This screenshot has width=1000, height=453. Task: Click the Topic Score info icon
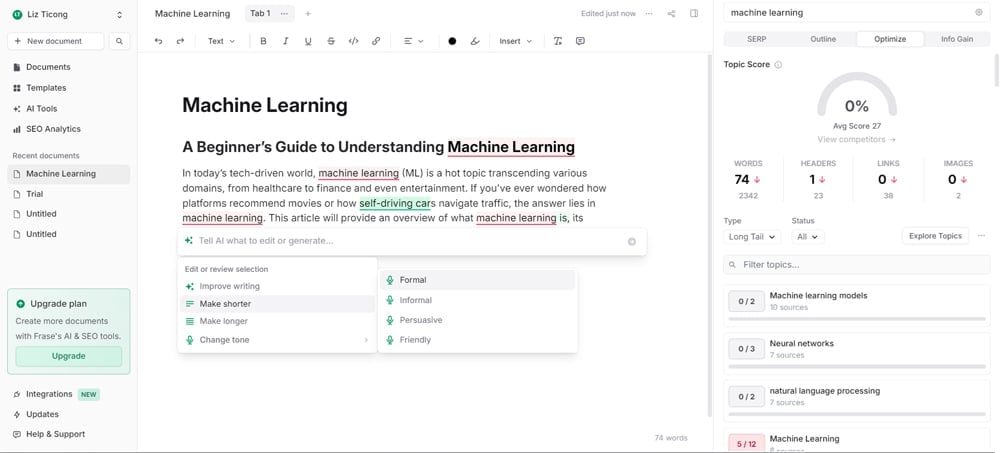click(x=778, y=64)
